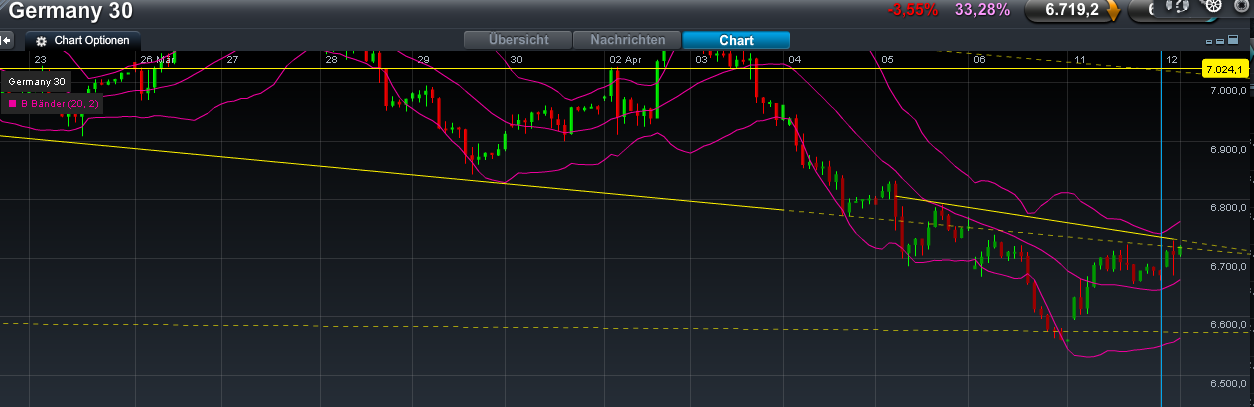Click the collapse panel arrow icon
1254x407 pixels.
pos(6,41)
